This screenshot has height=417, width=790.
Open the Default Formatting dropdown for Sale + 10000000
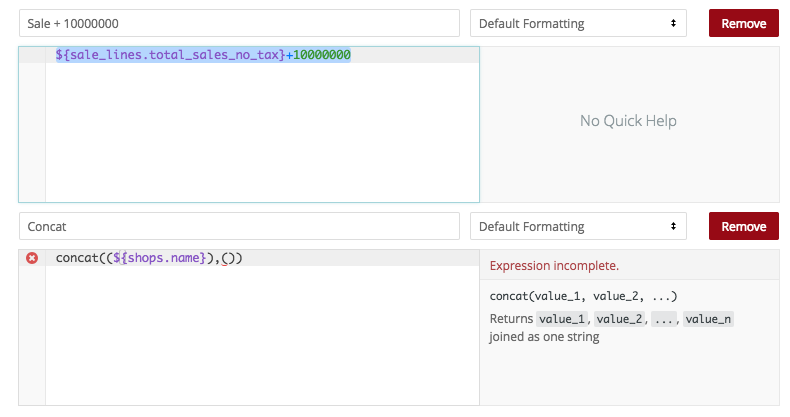coord(578,23)
